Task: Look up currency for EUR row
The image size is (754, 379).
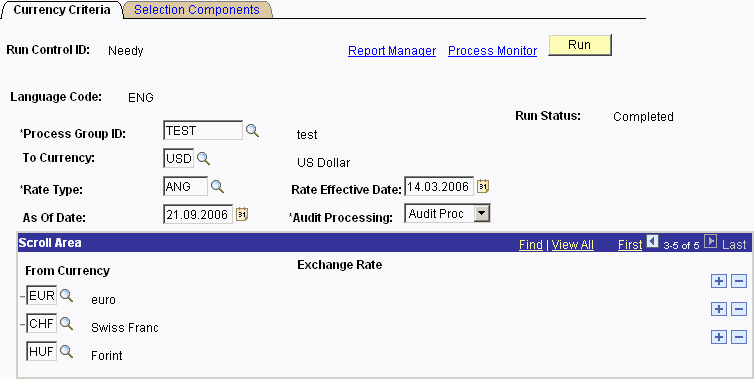Action: pos(66,296)
